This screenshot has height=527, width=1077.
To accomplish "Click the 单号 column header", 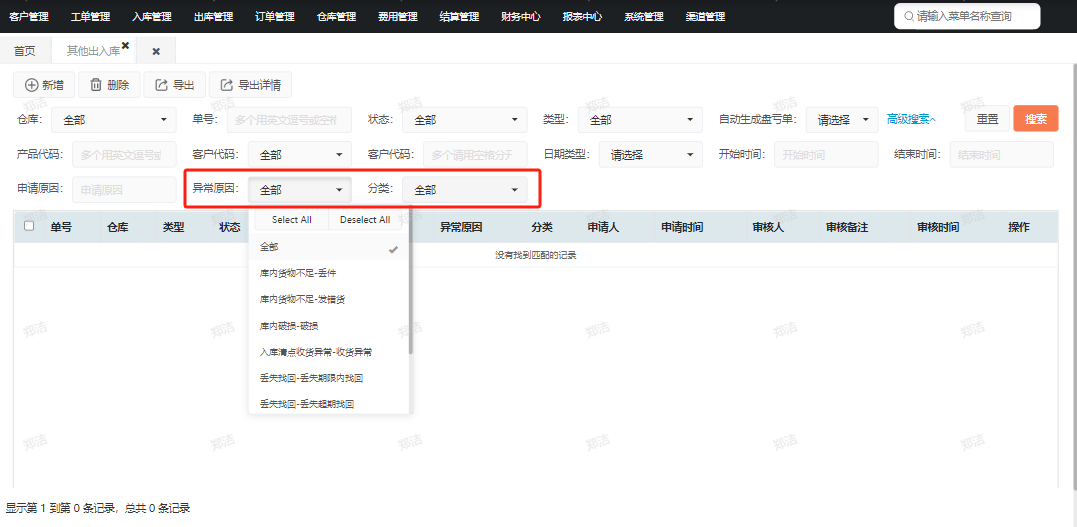I will 61,227.
